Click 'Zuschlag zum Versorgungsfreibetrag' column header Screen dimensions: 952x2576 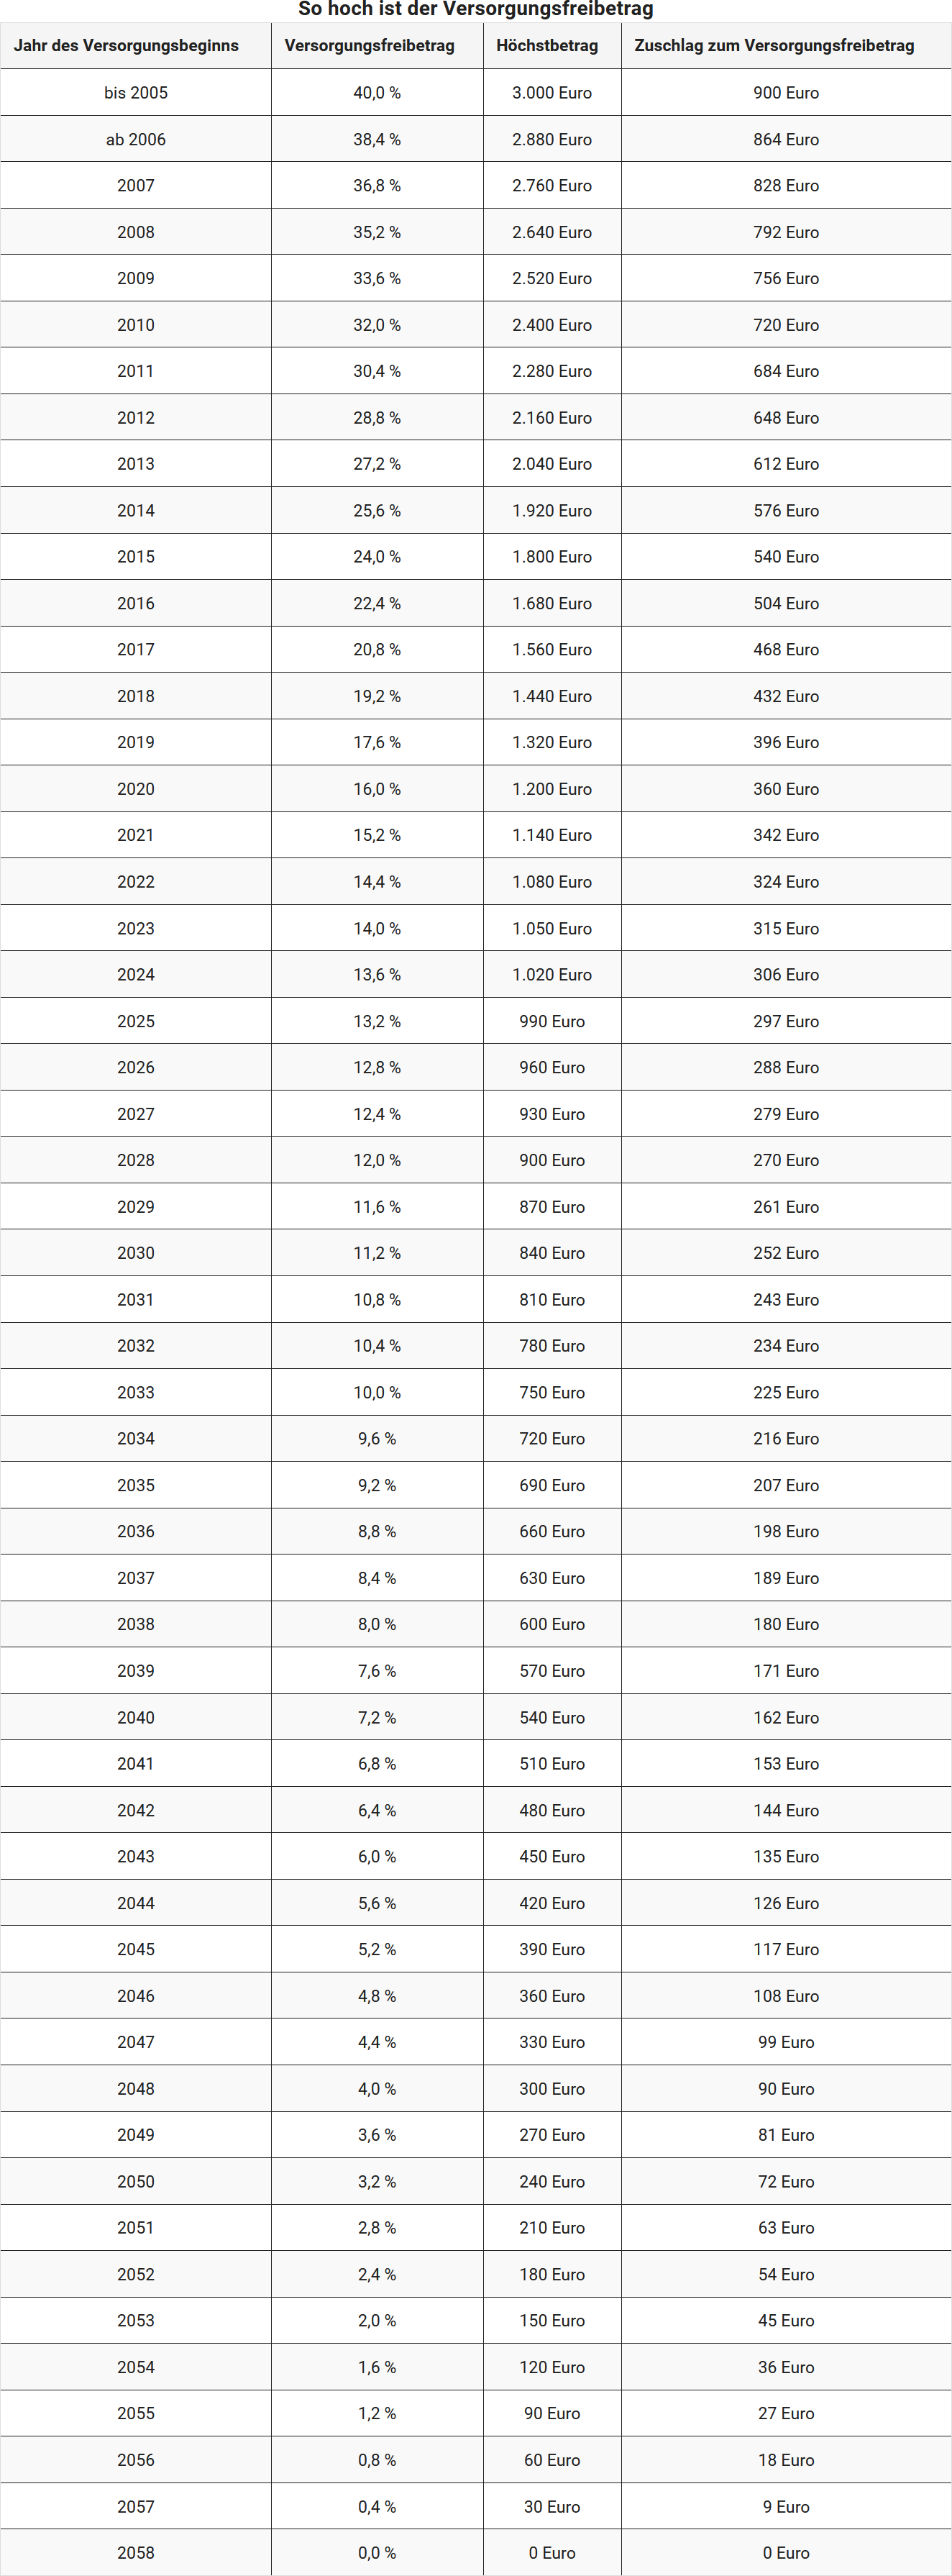(x=774, y=46)
